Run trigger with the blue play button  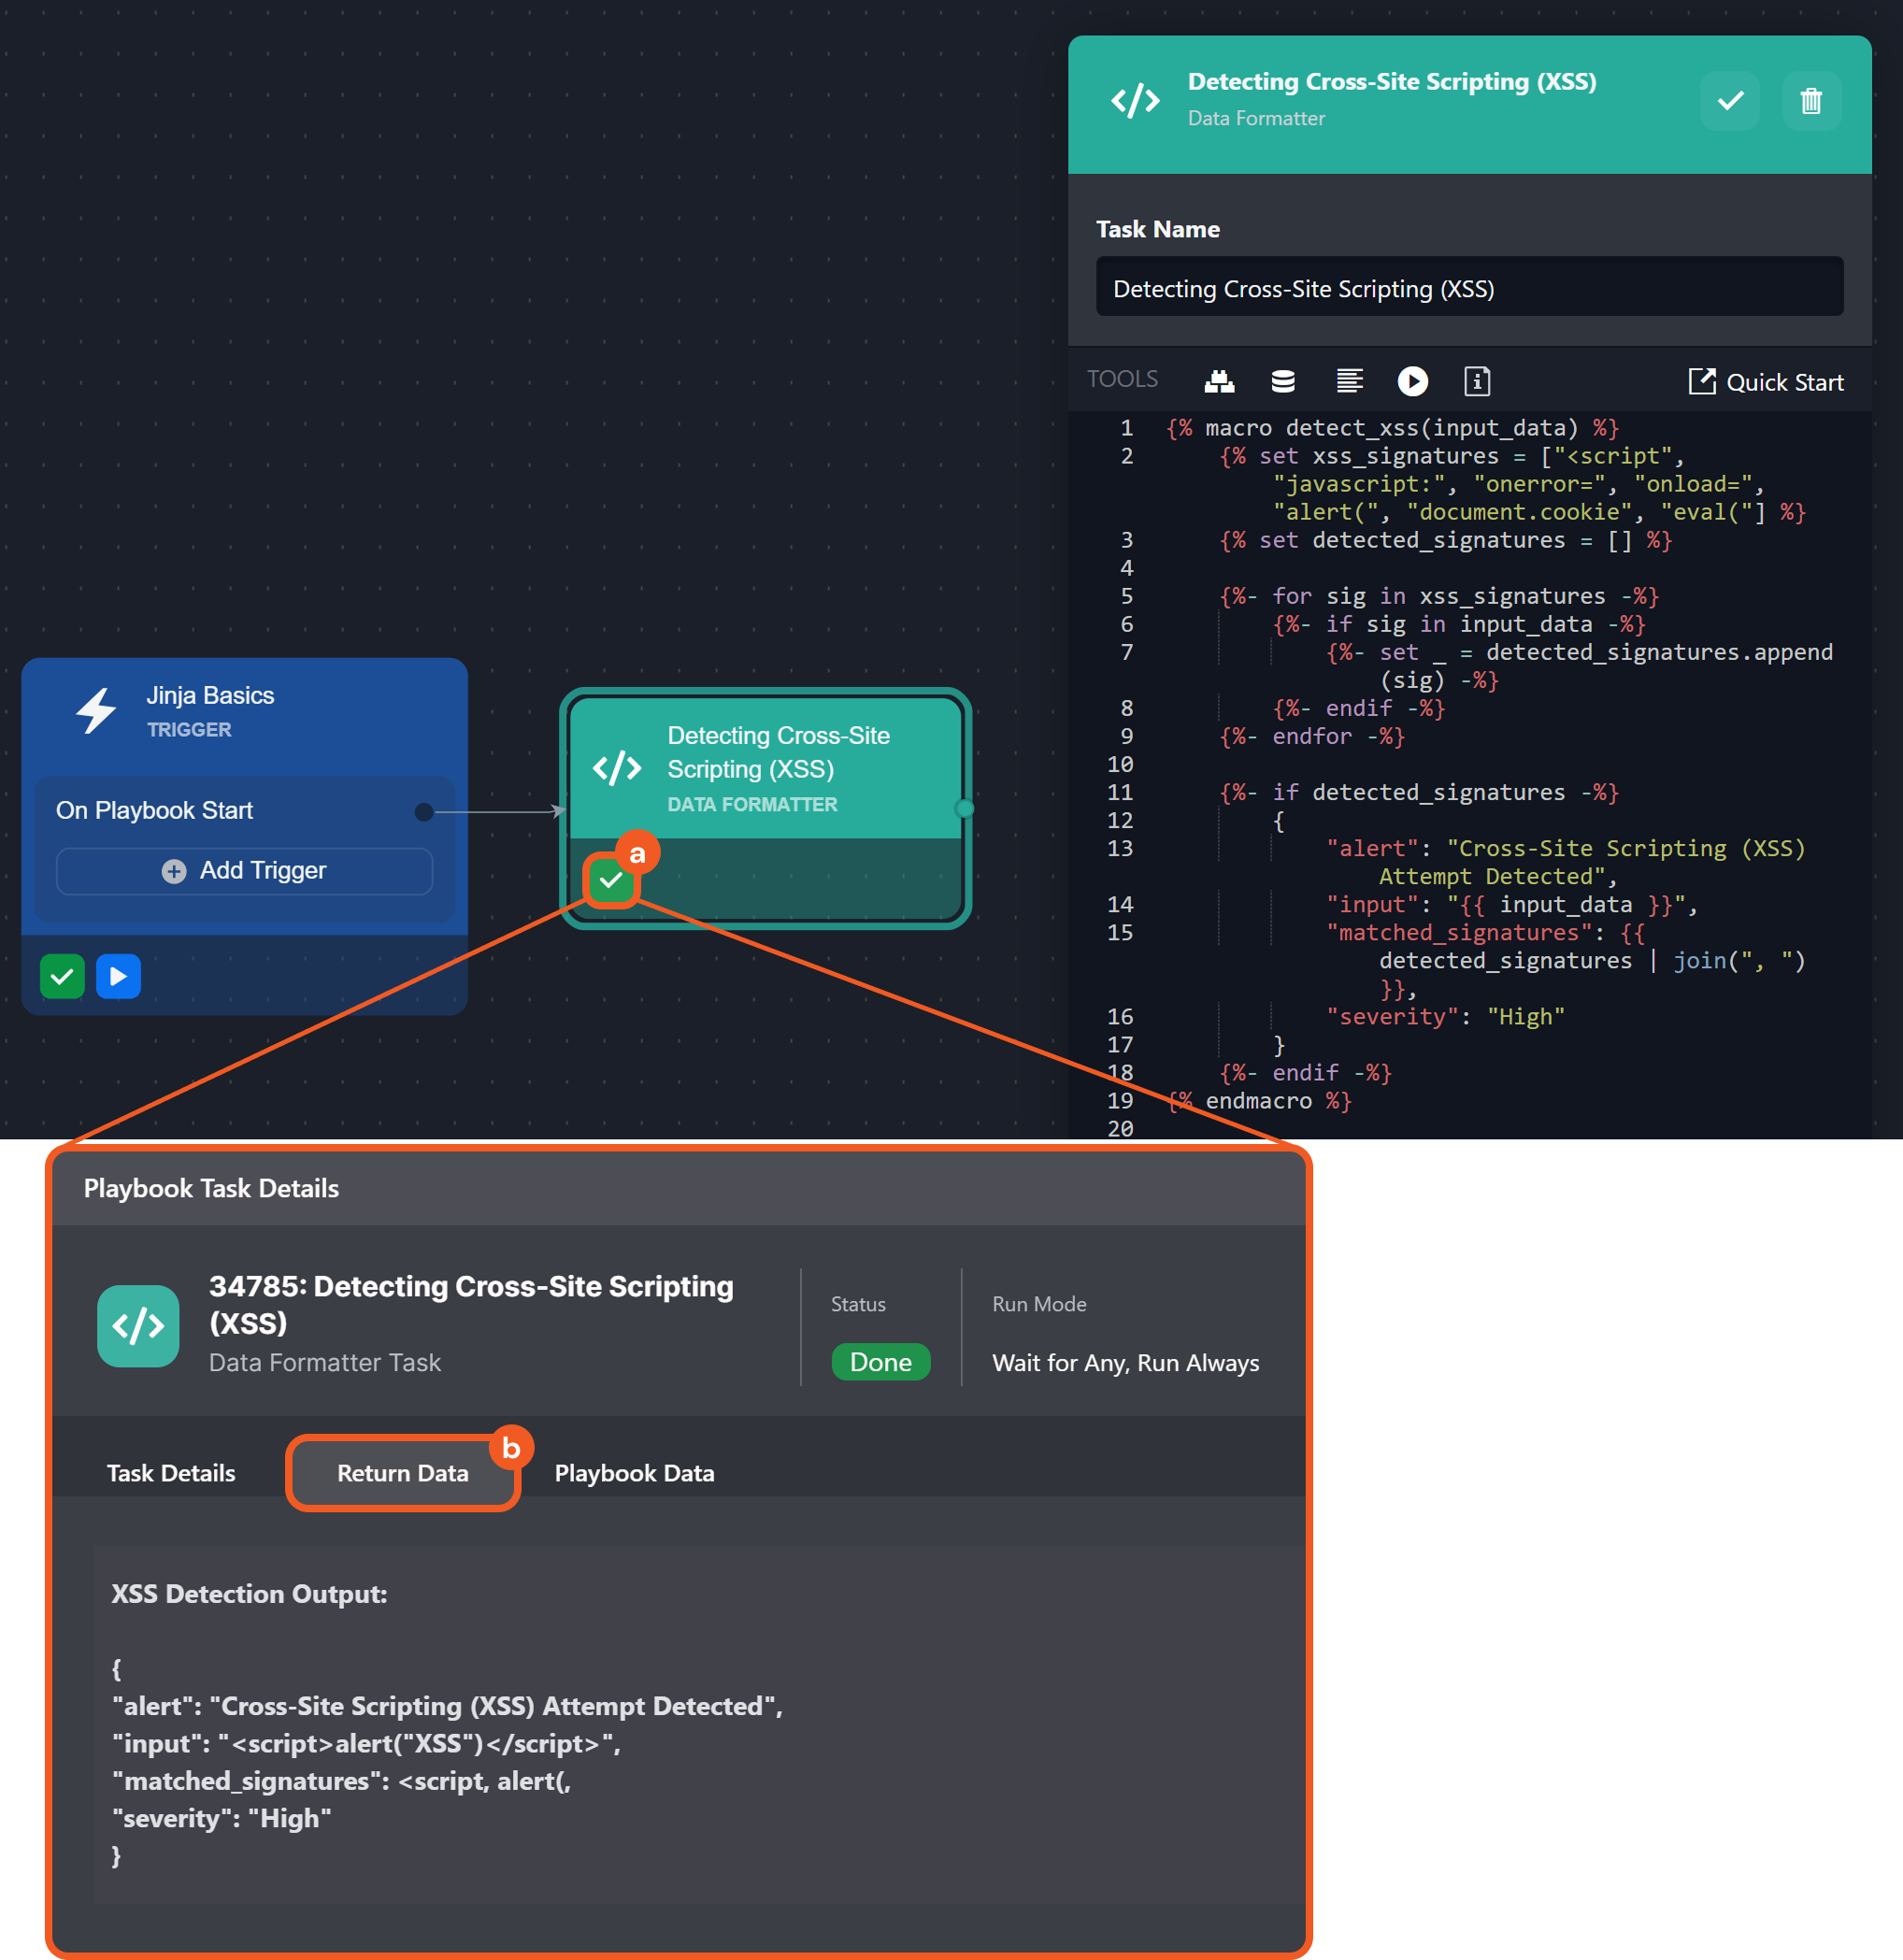tap(118, 976)
